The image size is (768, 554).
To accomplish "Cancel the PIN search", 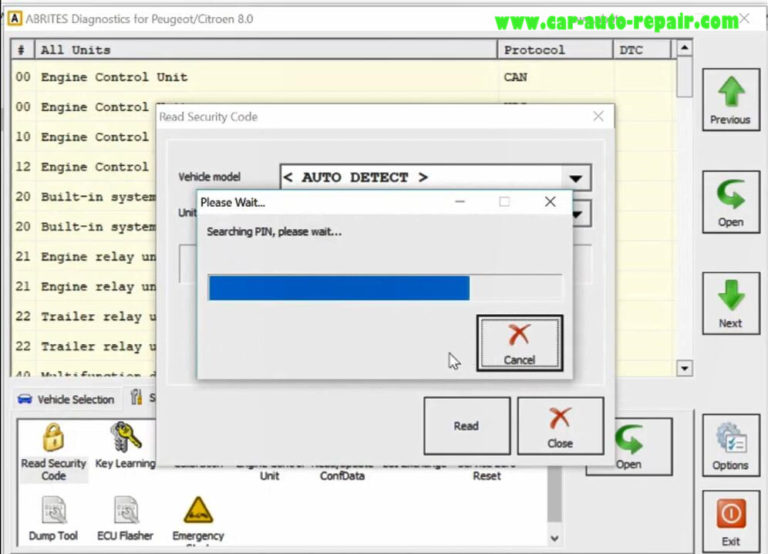I will [x=520, y=343].
